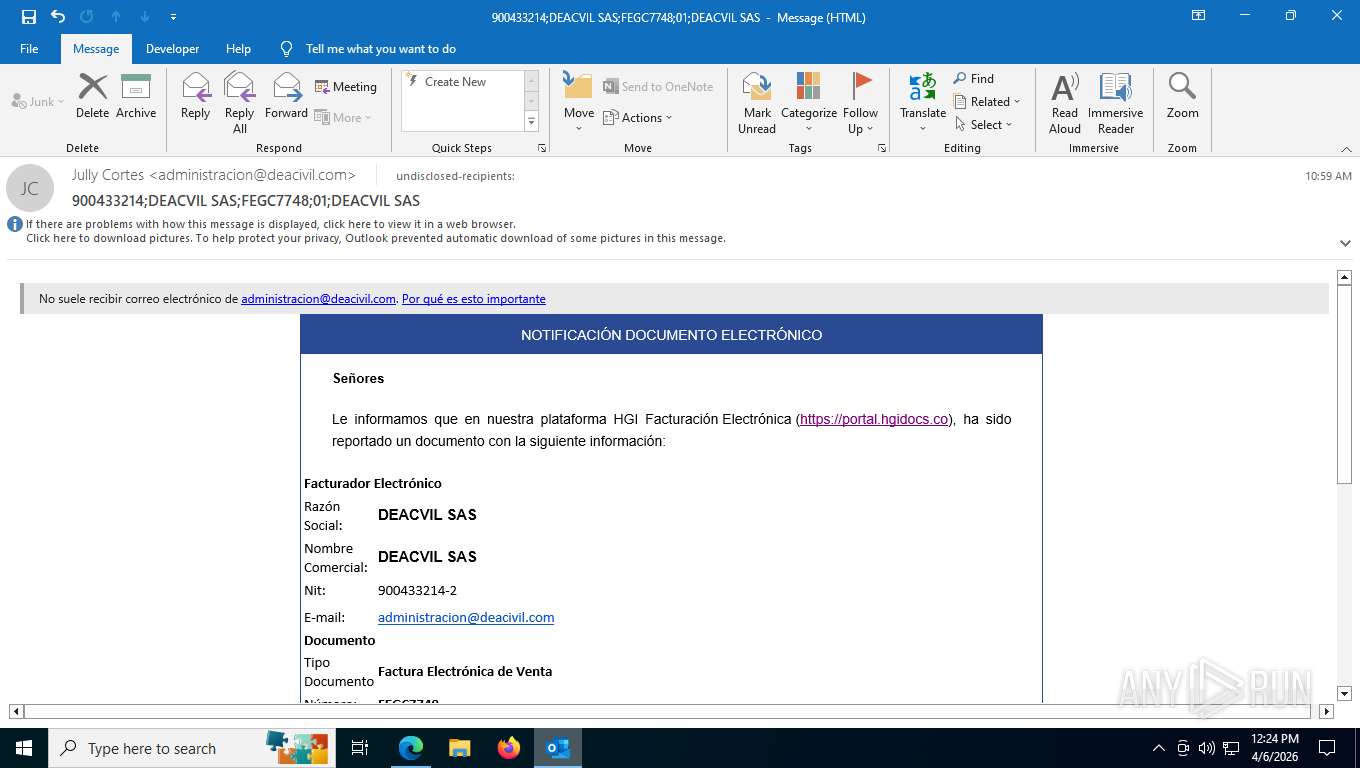Show hidden system tray icons

pos(1159,748)
